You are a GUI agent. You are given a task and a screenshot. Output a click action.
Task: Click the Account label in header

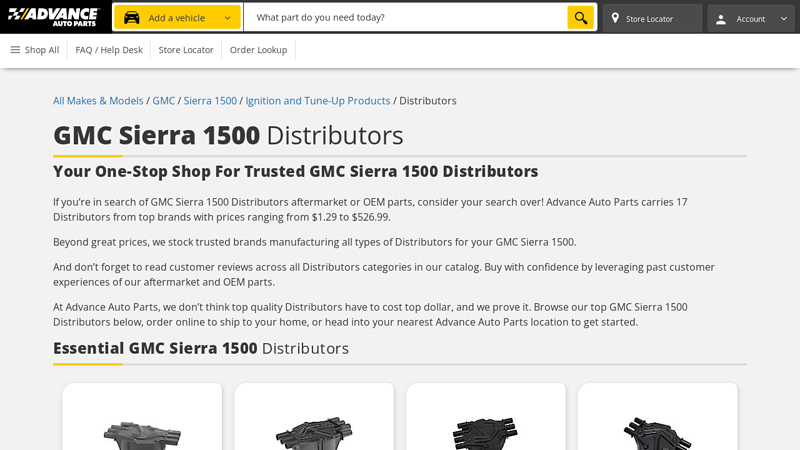pyautogui.click(x=751, y=19)
